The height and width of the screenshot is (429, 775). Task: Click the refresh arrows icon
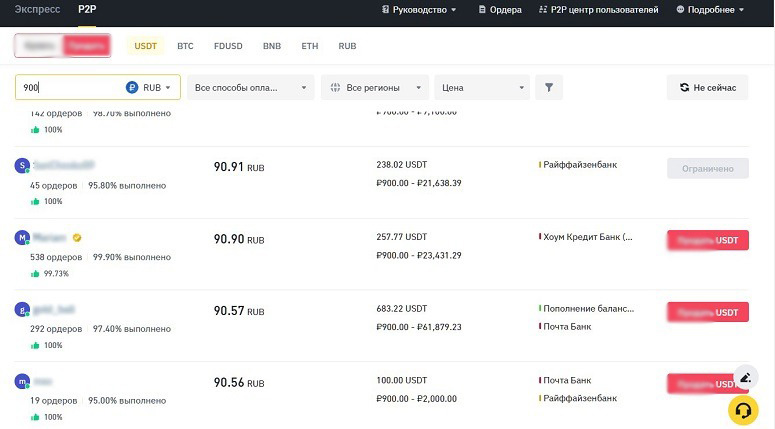tap(684, 87)
